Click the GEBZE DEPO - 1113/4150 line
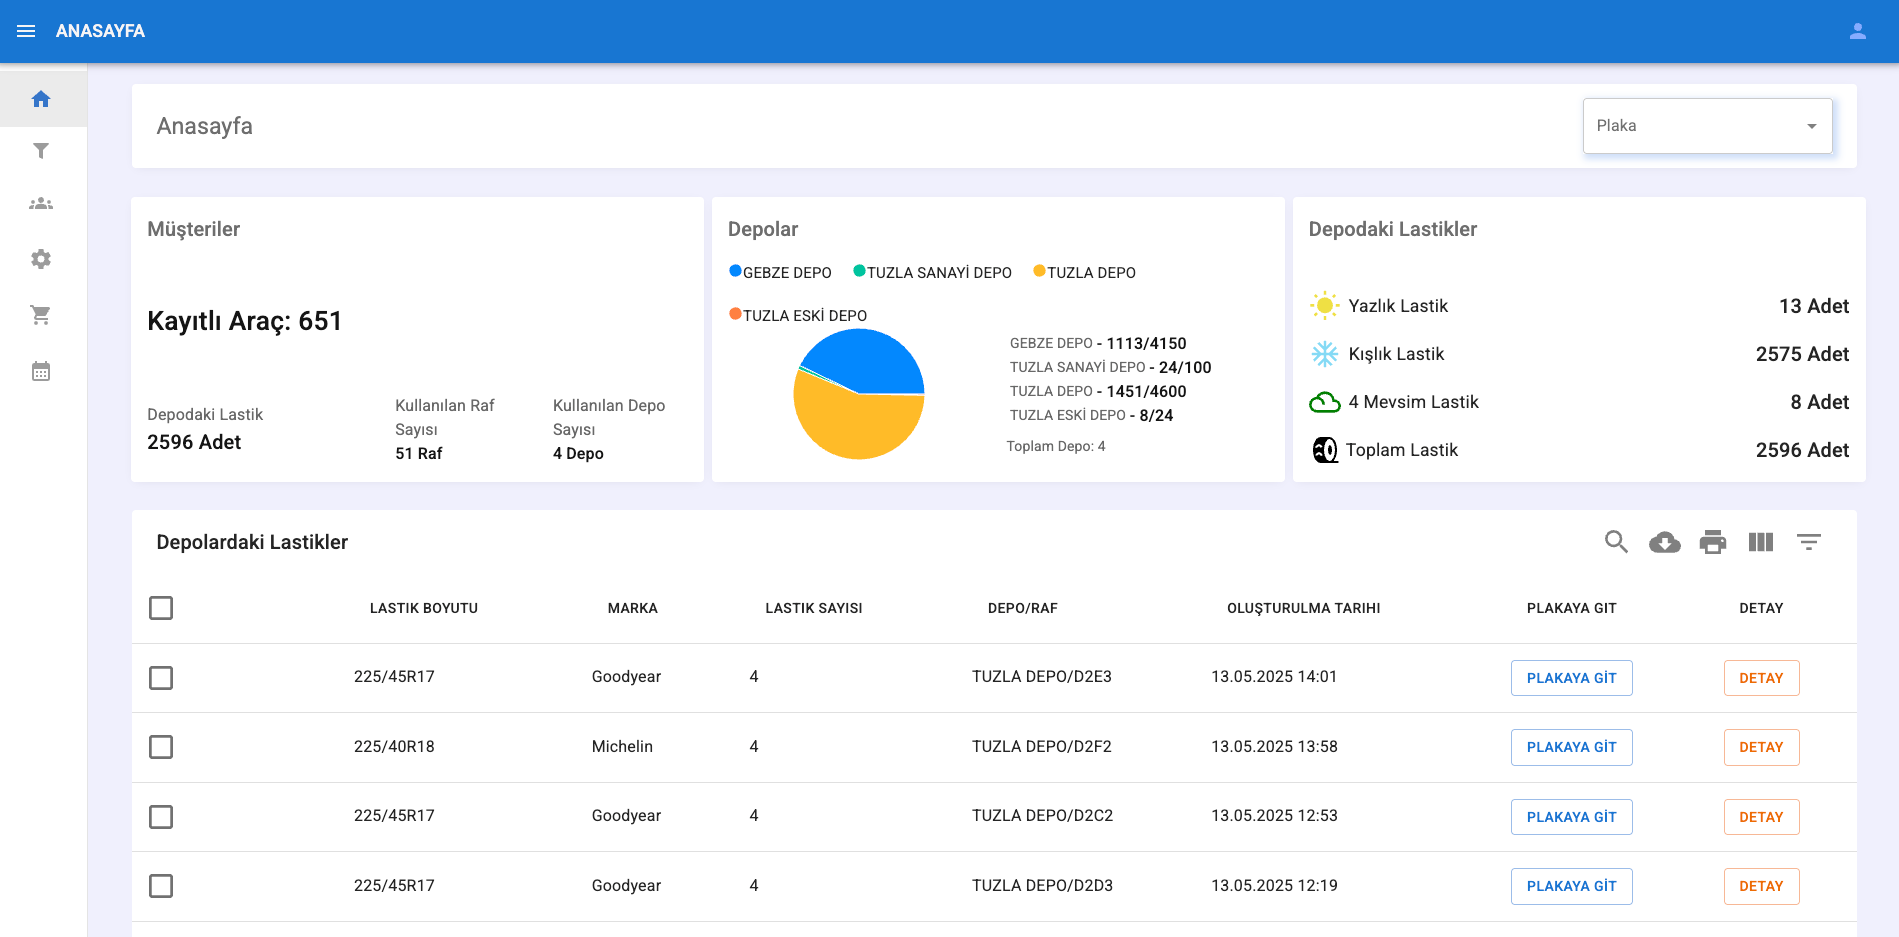This screenshot has height=937, width=1899. pos(1098,343)
